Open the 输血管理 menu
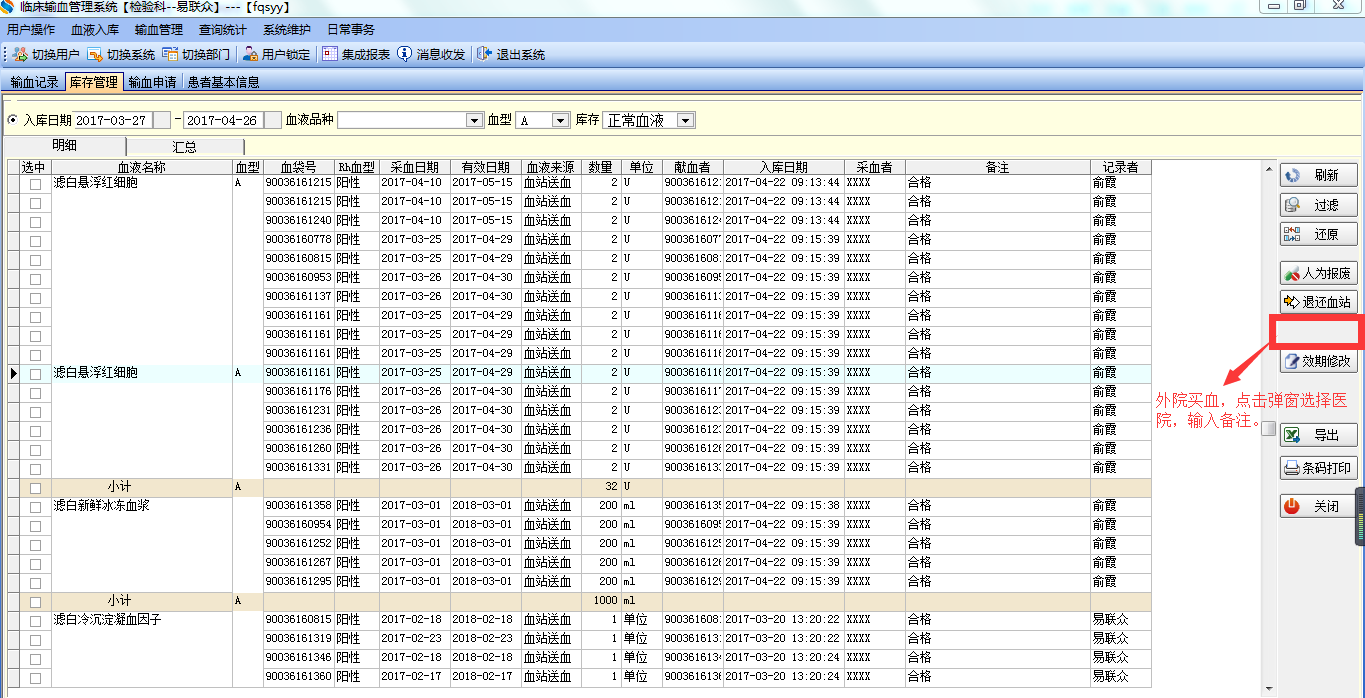1365x698 pixels. click(159, 30)
